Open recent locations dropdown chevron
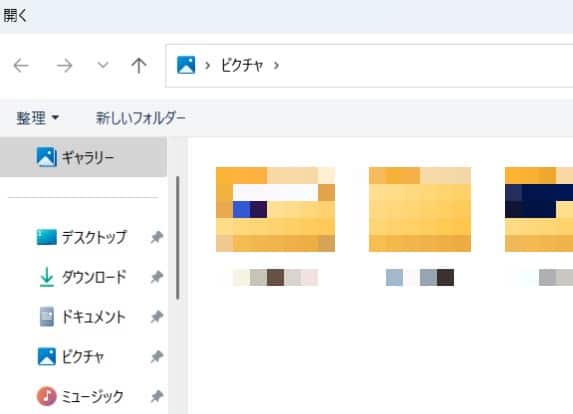This screenshot has height=414, width=573. (103, 65)
